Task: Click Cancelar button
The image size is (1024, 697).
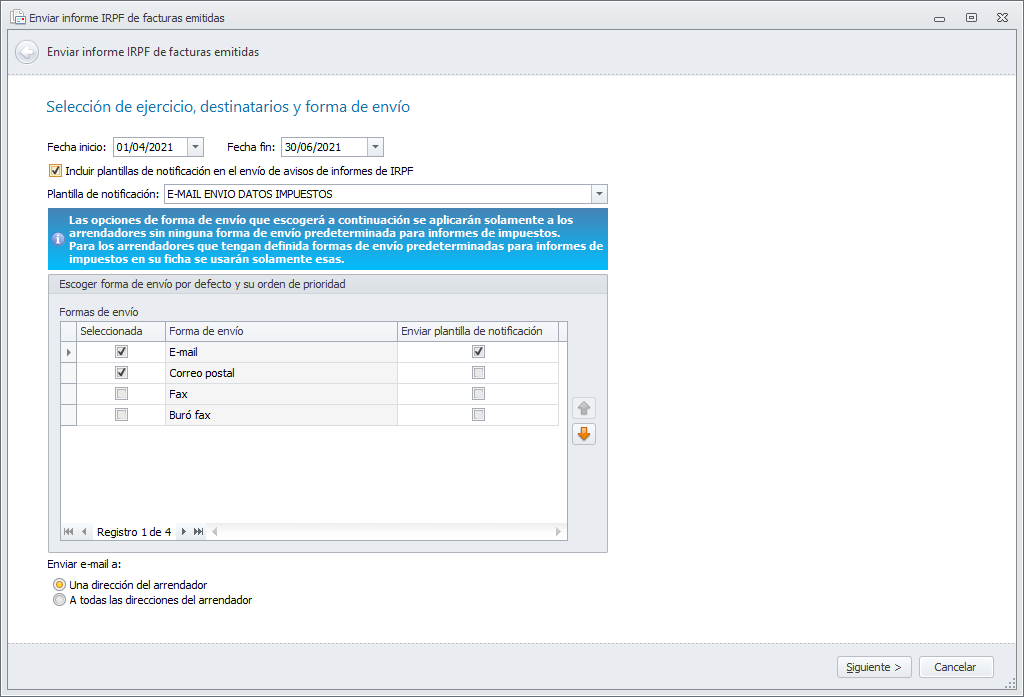Action: pos(955,667)
